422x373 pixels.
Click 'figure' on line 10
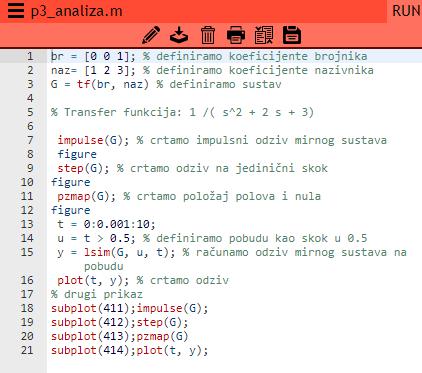click(70, 182)
